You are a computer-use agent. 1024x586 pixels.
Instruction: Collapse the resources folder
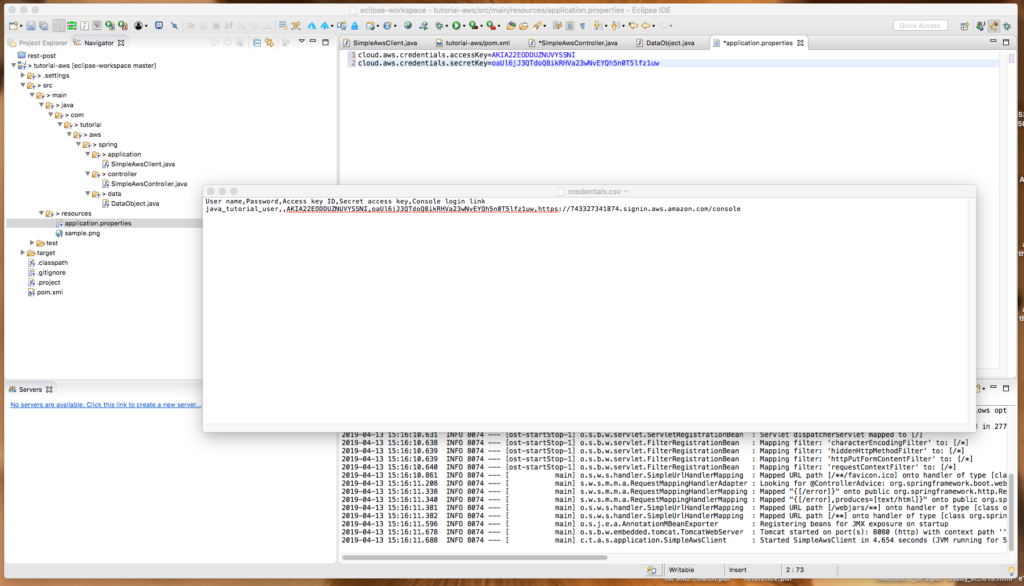41,213
